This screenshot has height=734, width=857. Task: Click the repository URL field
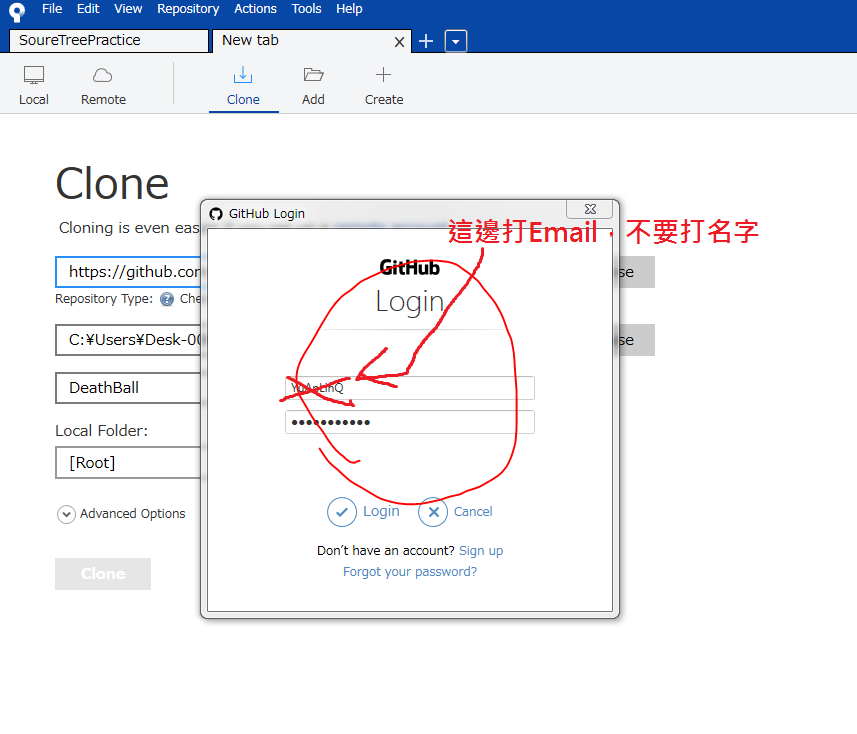[128, 272]
